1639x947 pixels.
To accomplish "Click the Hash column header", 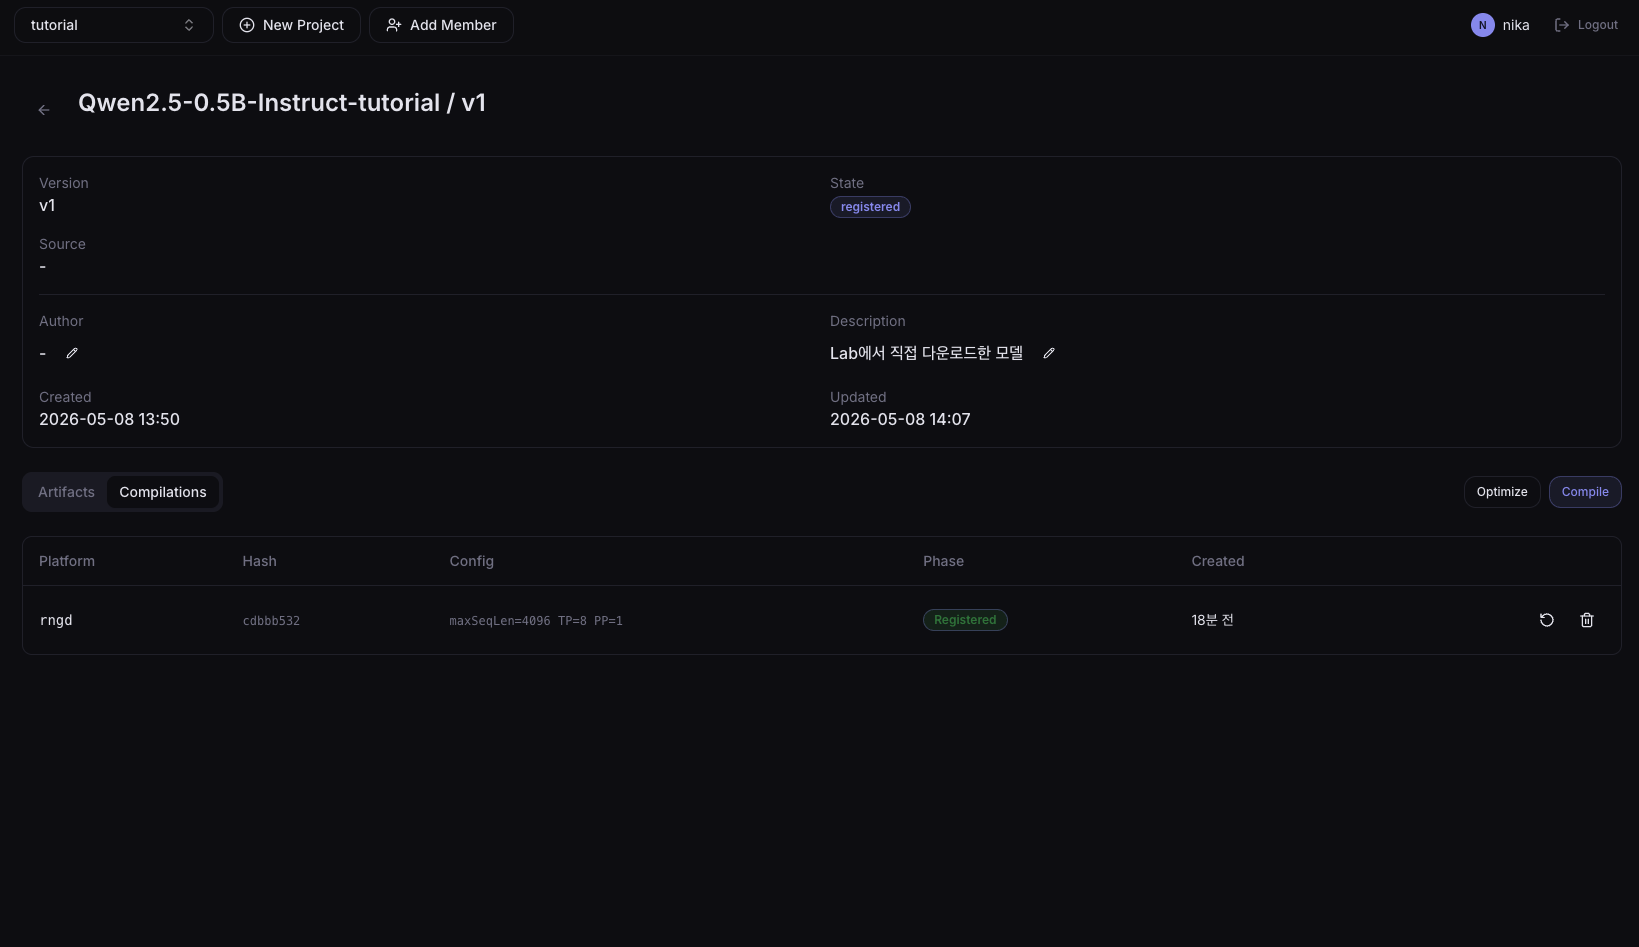I will pyautogui.click(x=259, y=561).
